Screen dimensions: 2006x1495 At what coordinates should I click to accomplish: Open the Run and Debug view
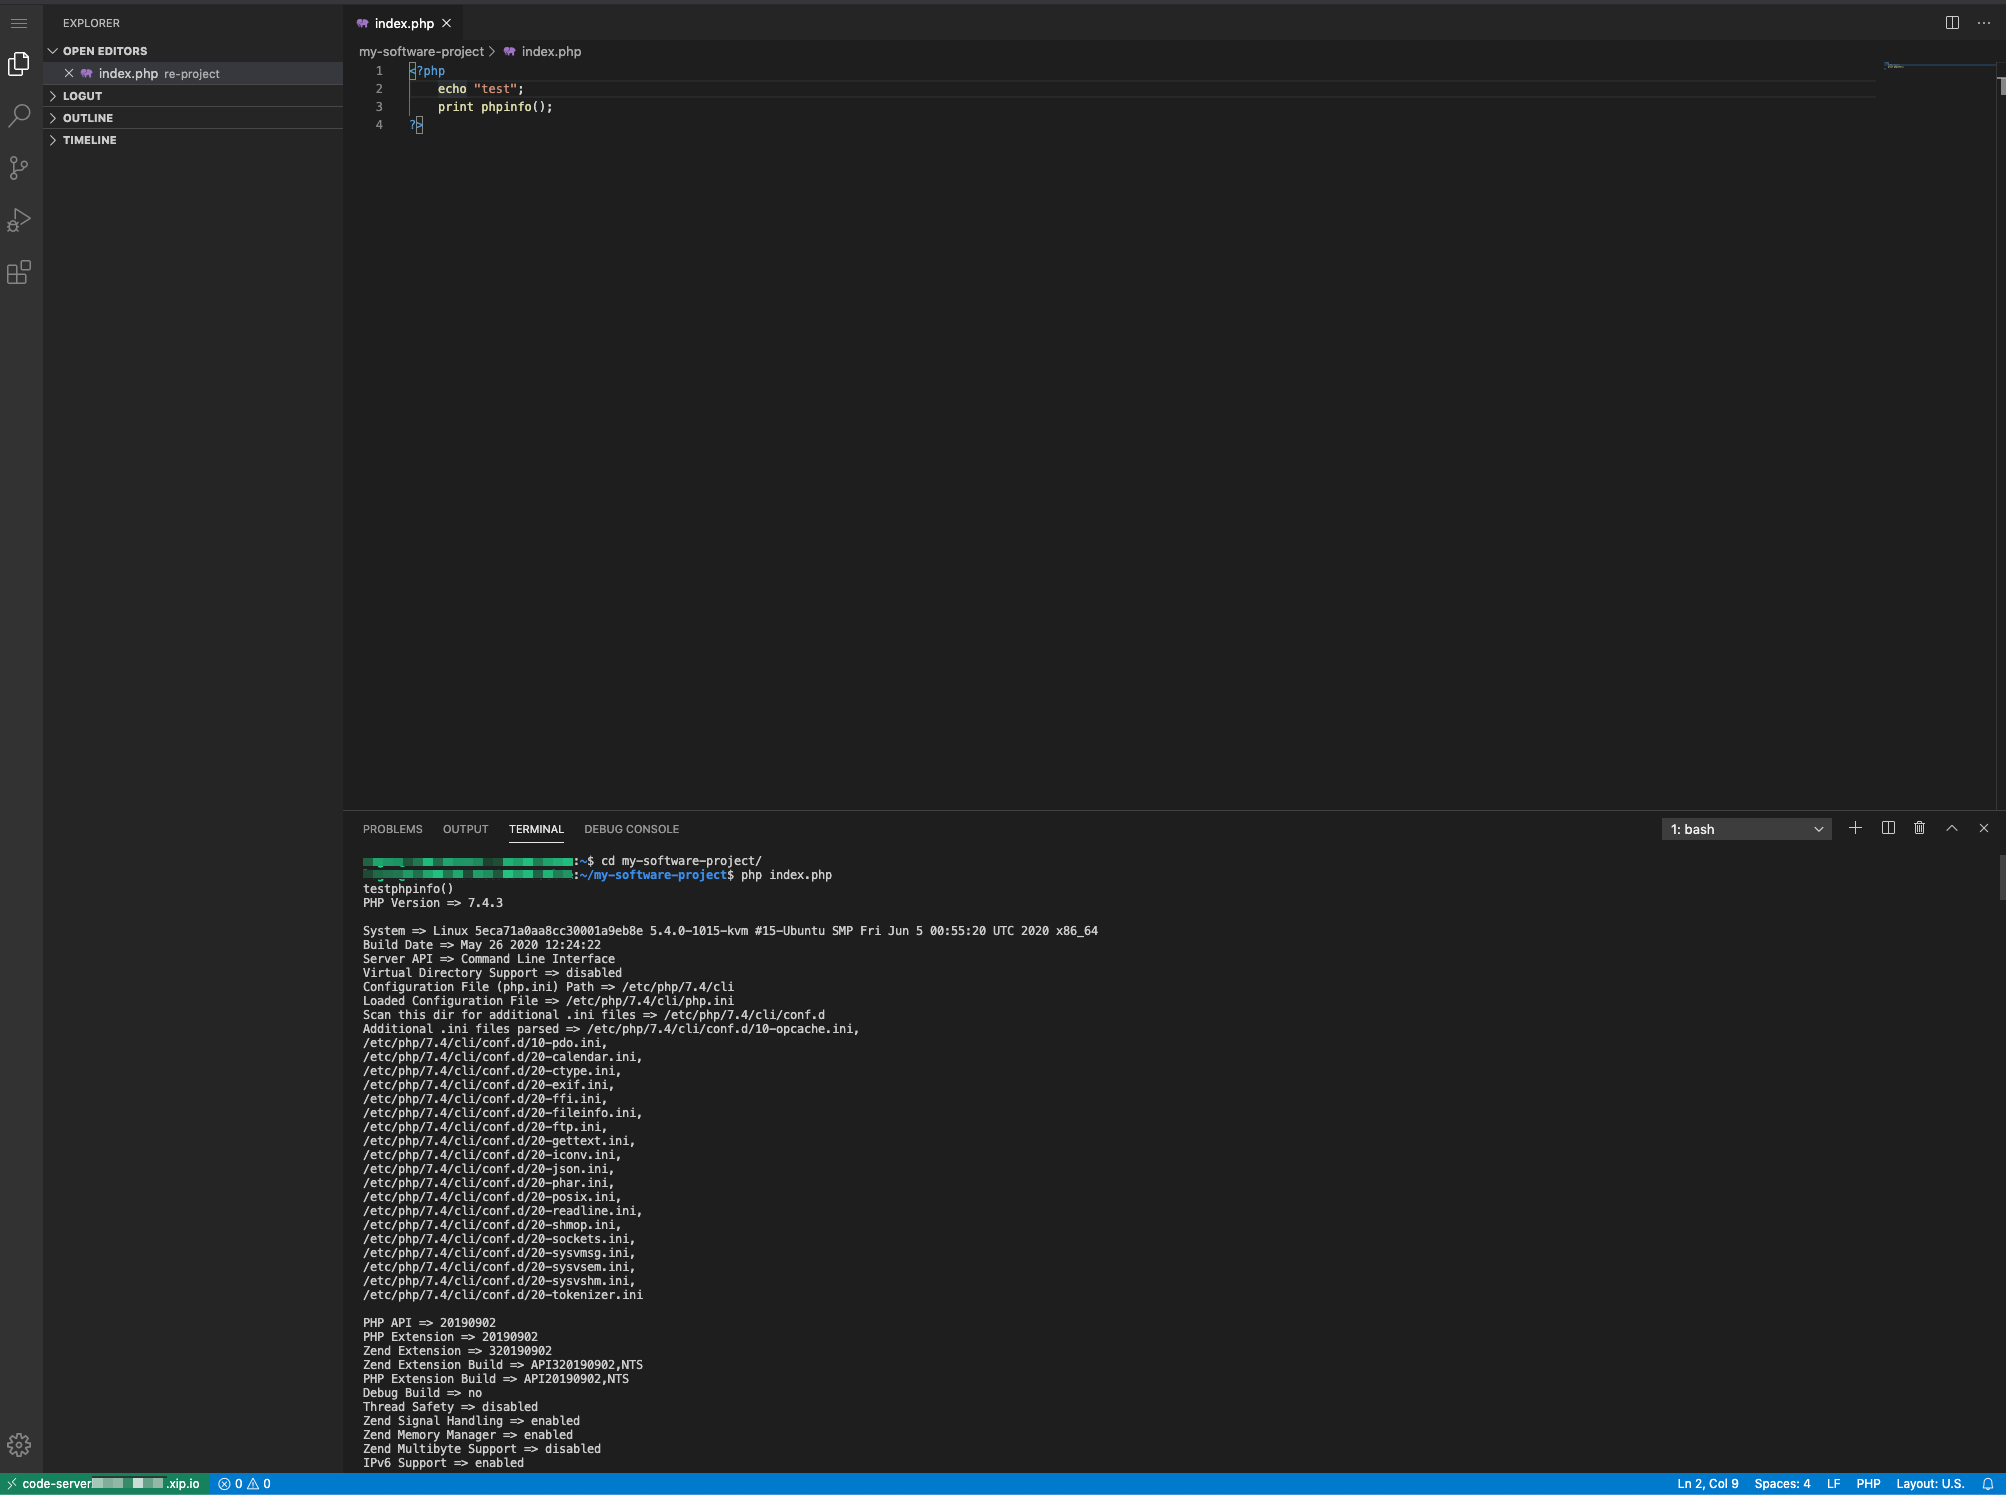pos(19,220)
